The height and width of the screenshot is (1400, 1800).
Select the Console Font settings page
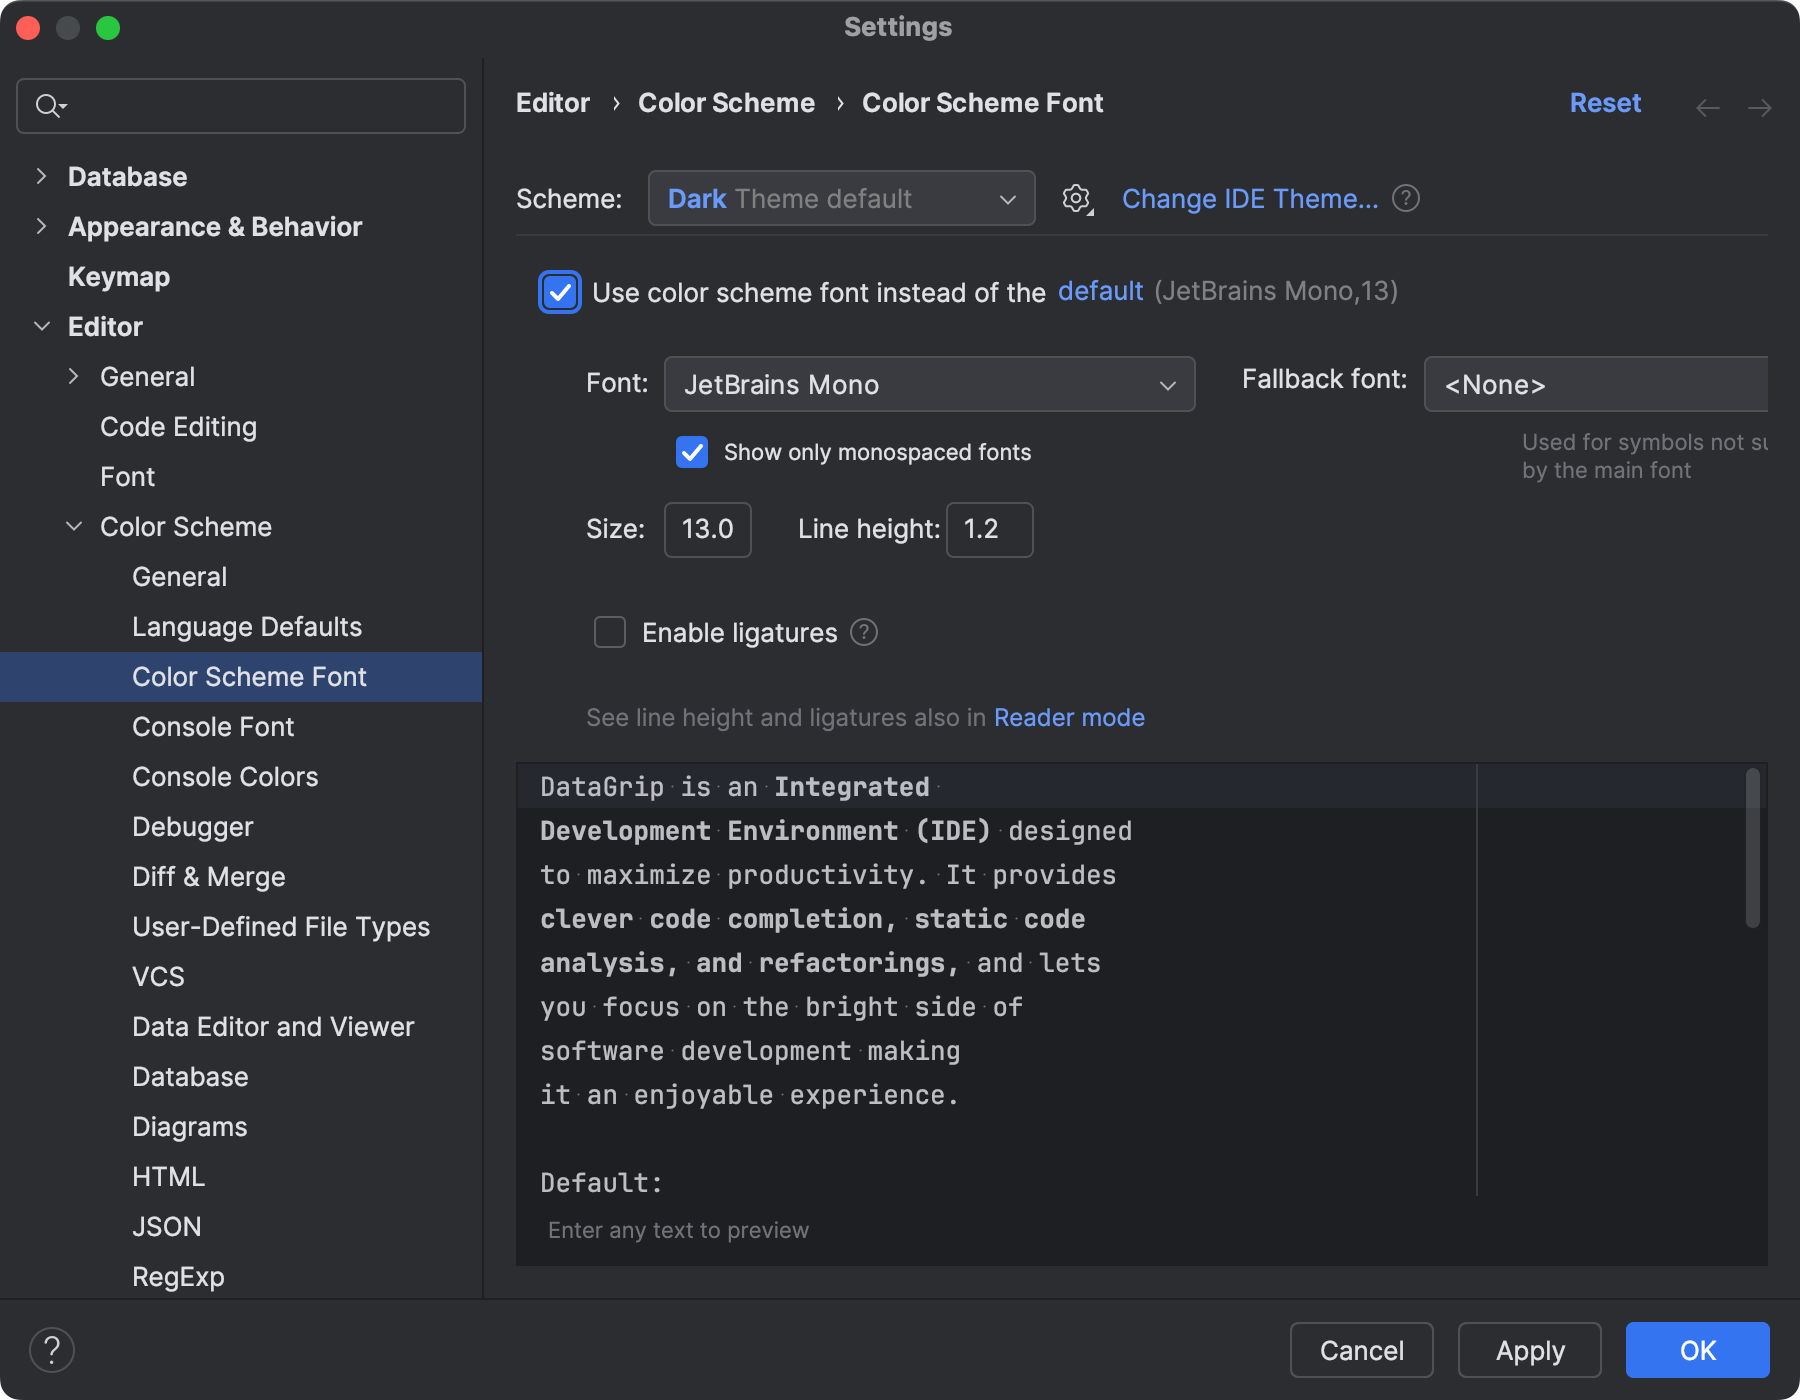(x=213, y=726)
